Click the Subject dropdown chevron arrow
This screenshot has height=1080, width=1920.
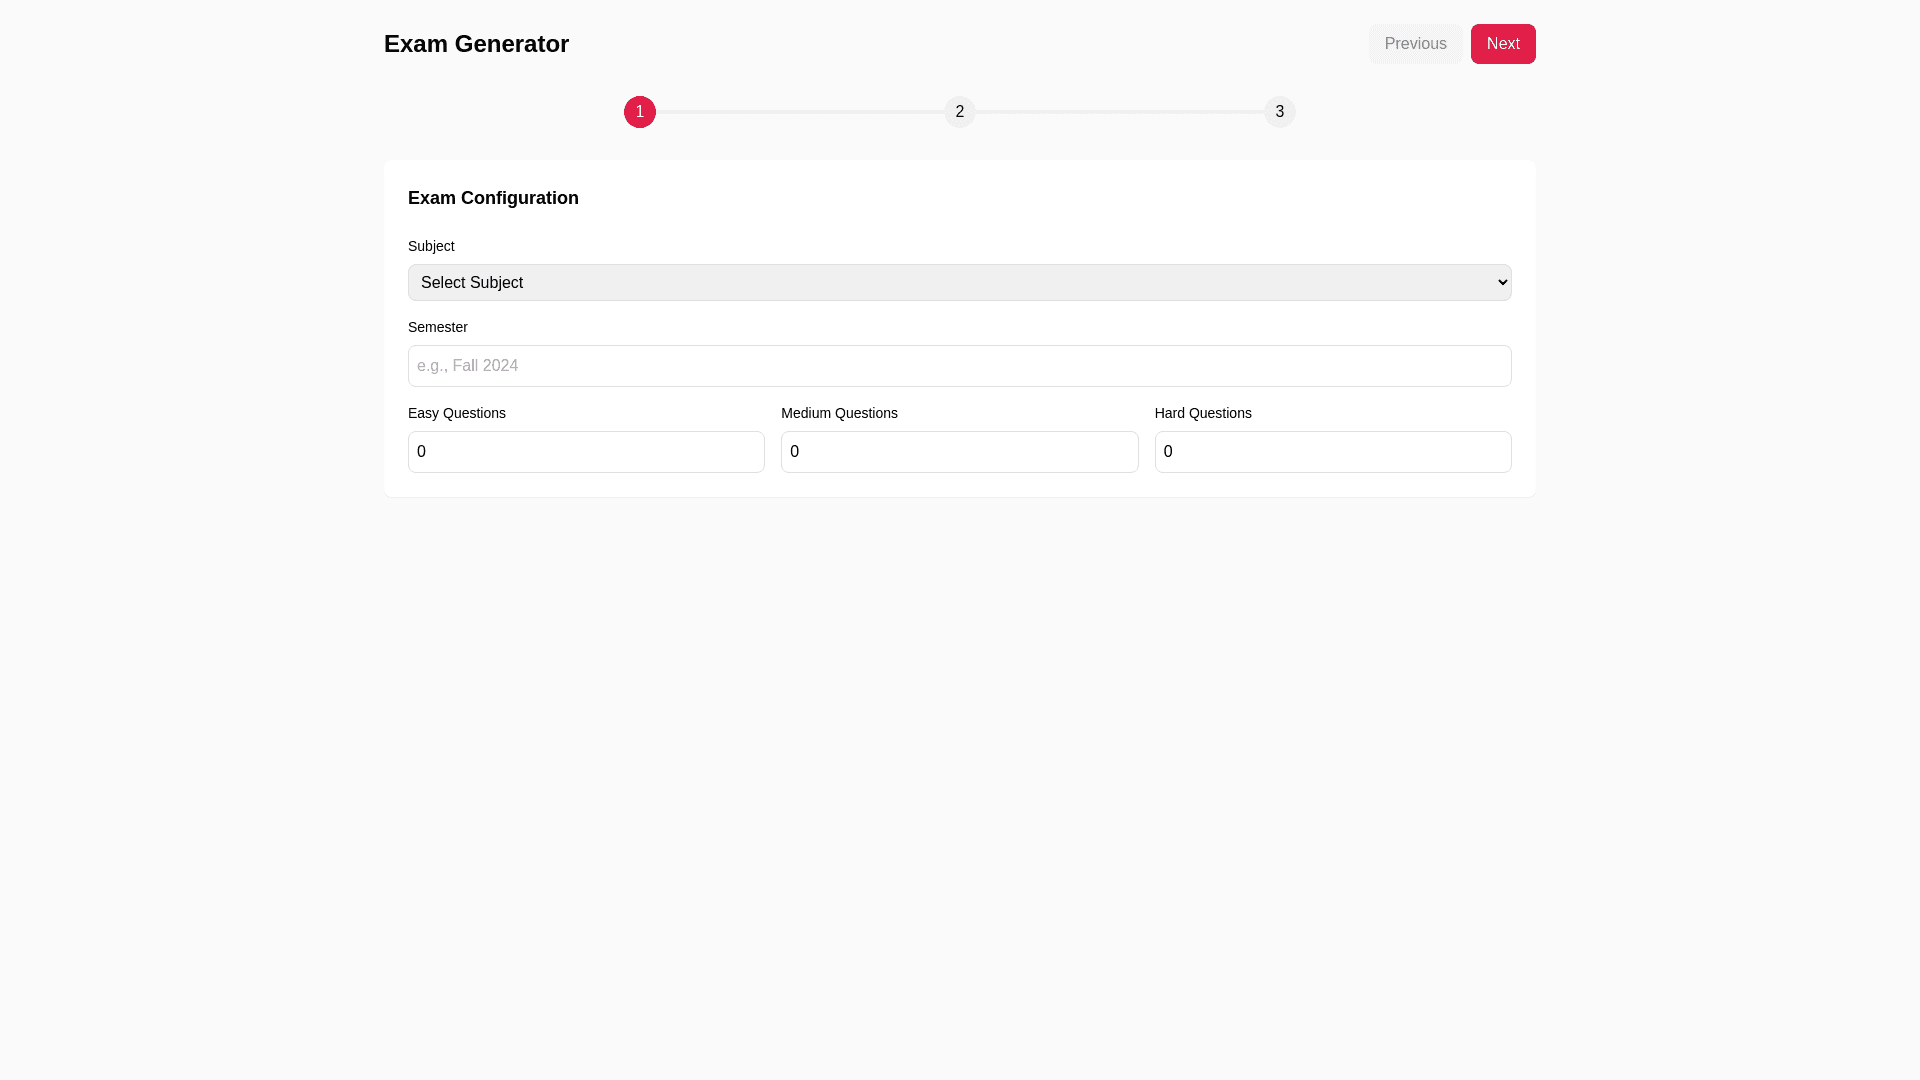pyautogui.click(x=1502, y=283)
